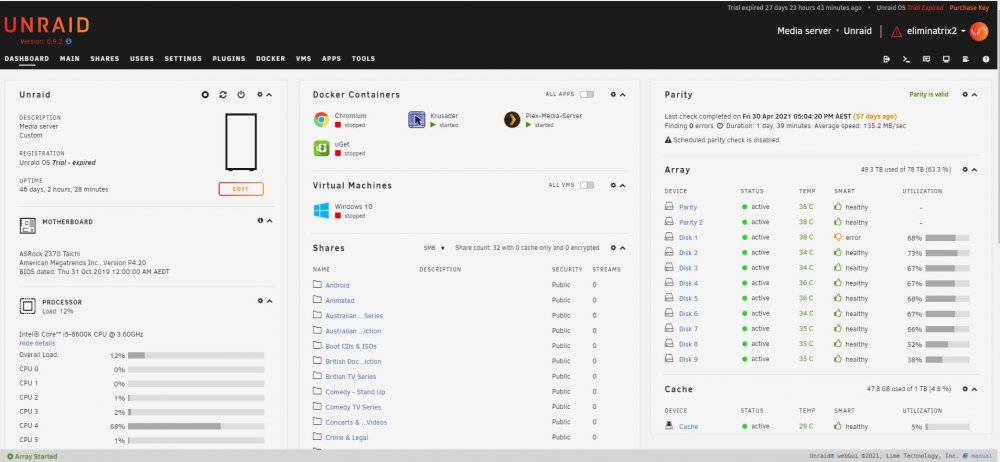Open the SMB protocol dropdown in Shares
Image resolution: width=1000 pixels, height=462 pixels.
click(x=434, y=248)
